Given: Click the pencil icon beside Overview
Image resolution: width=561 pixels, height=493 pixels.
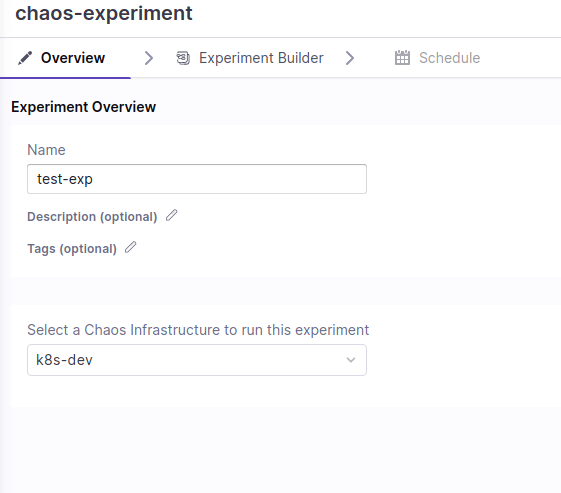Looking at the screenshot, I should 25,58.
